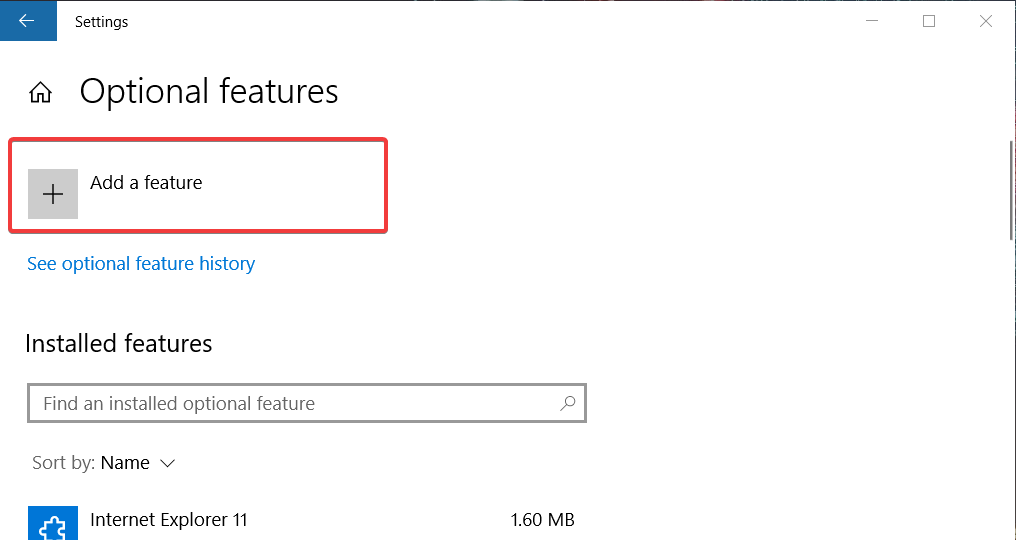This screenshot has height=540, width=1016.
Task: Open the Sort by Name dropdown
Action: tap(104, 463)
